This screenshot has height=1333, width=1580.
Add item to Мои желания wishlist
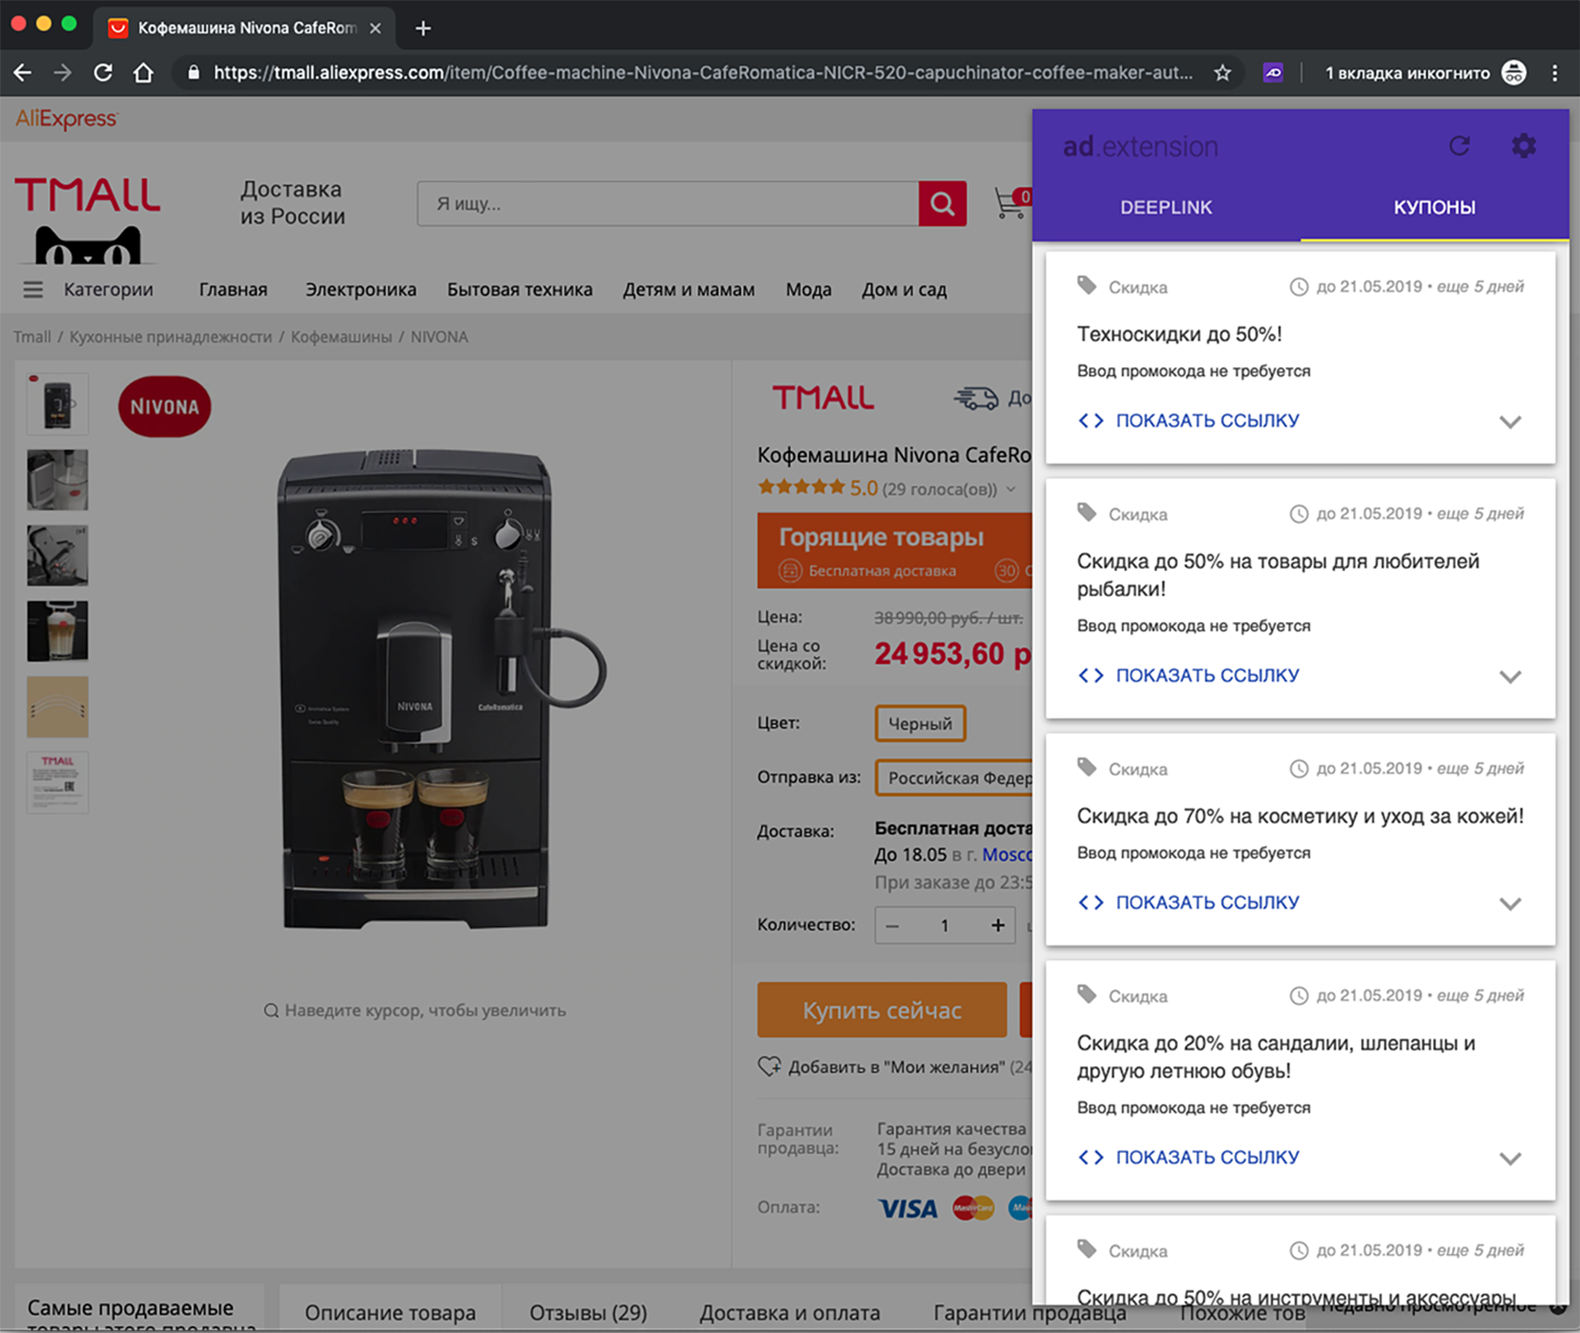pyautogui.click(x=769, y=1067)
